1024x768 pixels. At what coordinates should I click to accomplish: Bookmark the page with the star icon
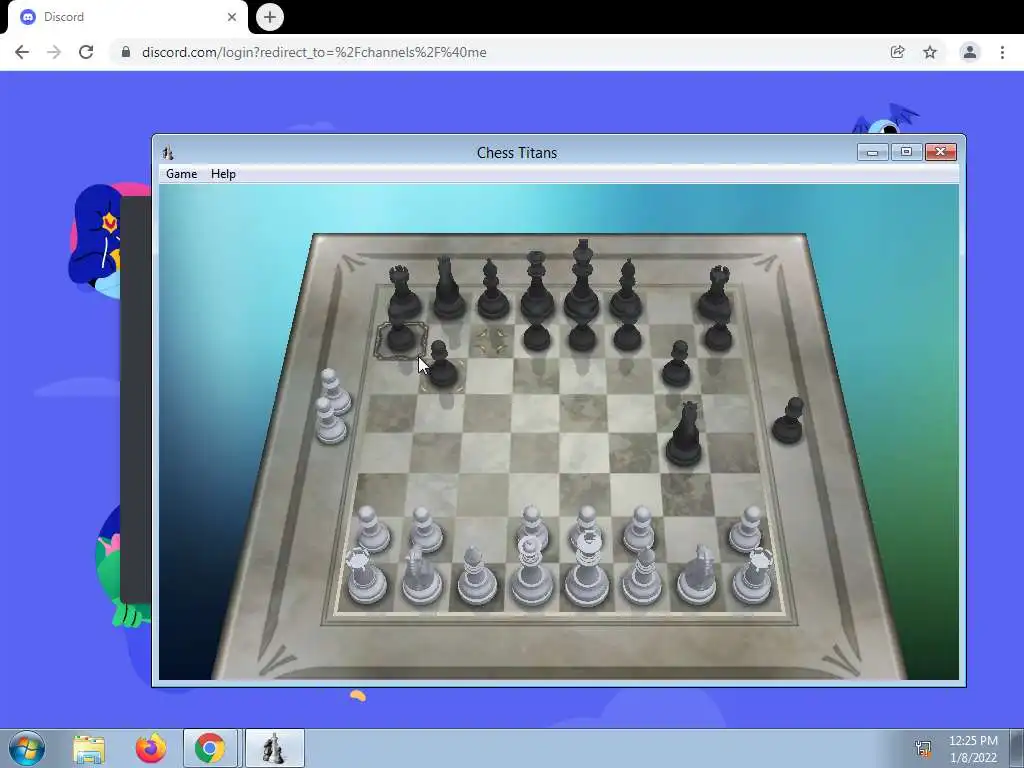coord(930,52)
